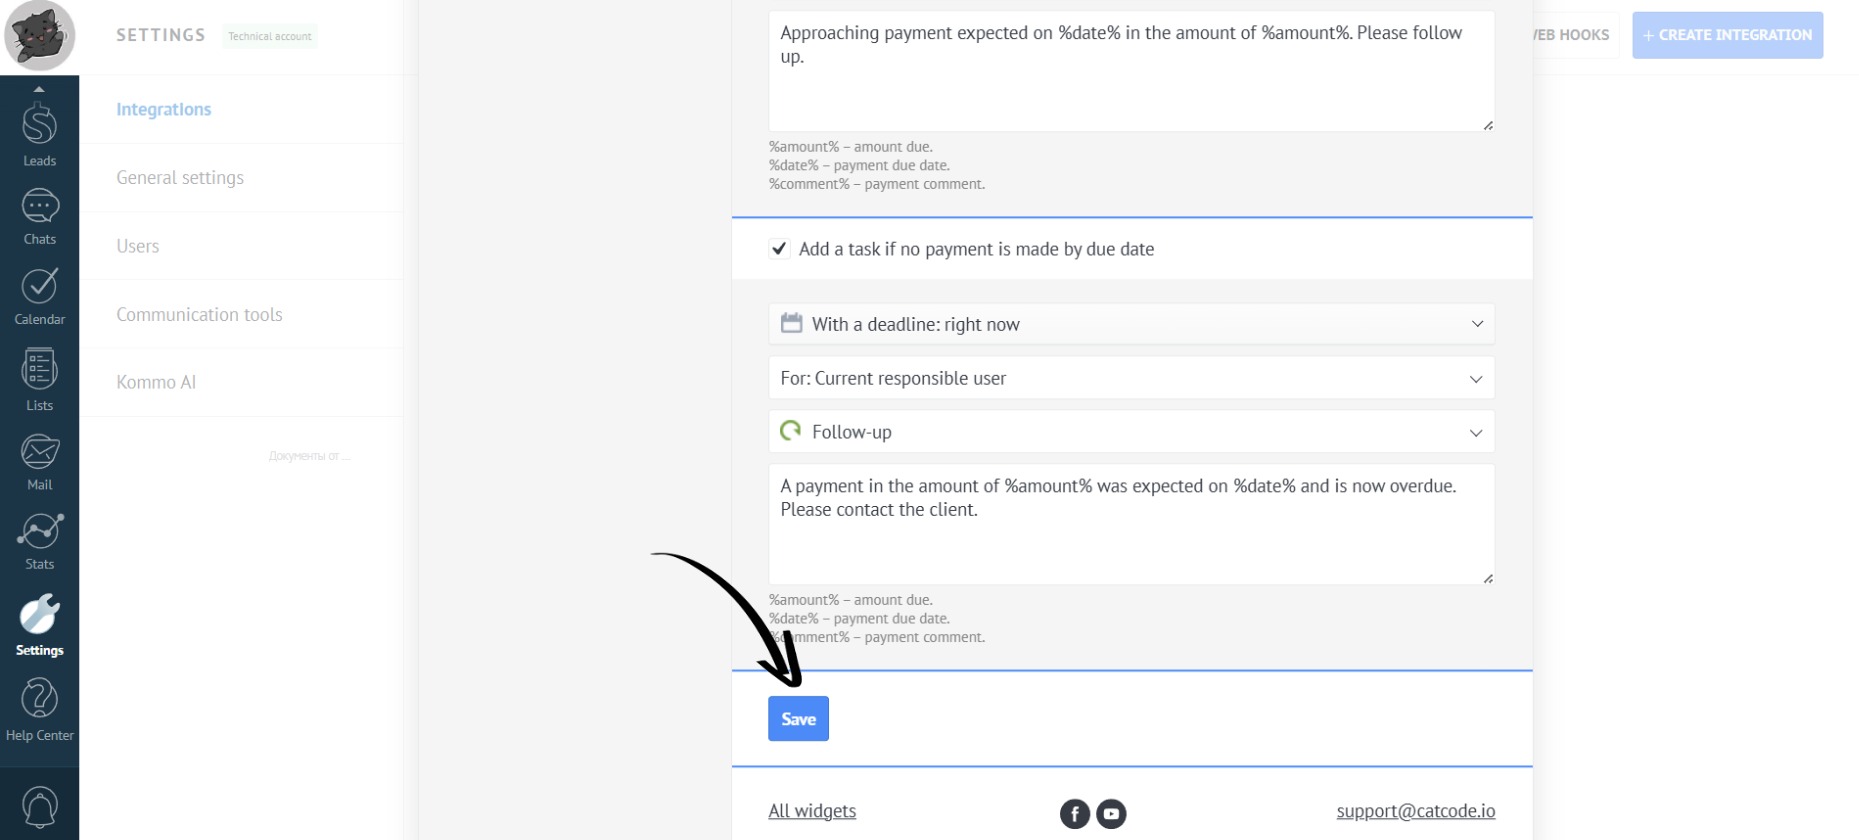Click the account avatar in top-left
This screenshot has height=840, width=1859.
[x=39, y=36]
